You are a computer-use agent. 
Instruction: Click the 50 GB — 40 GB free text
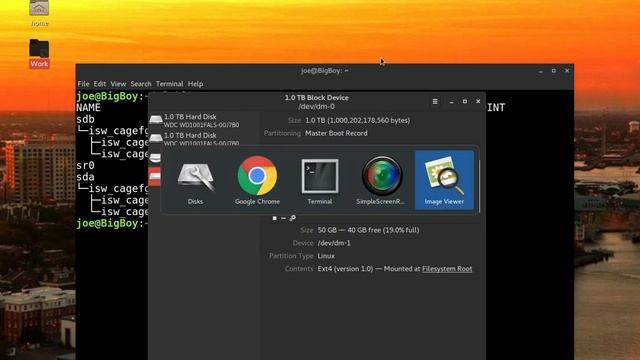click(x=368, y=230)
